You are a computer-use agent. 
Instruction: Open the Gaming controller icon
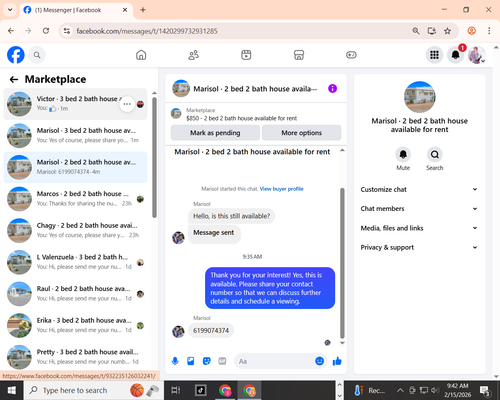point(351,55)
